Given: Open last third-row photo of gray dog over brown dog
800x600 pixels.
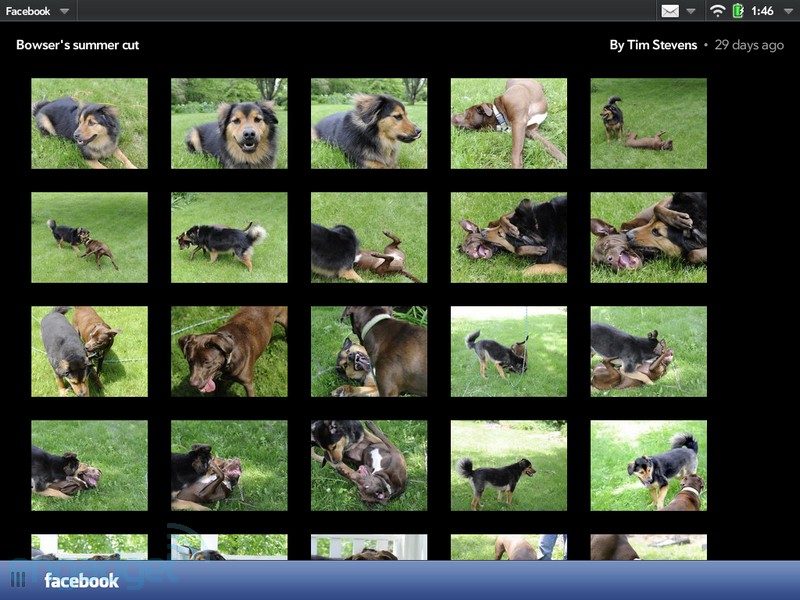Looking at the screenshot, I should click(648, 352).
